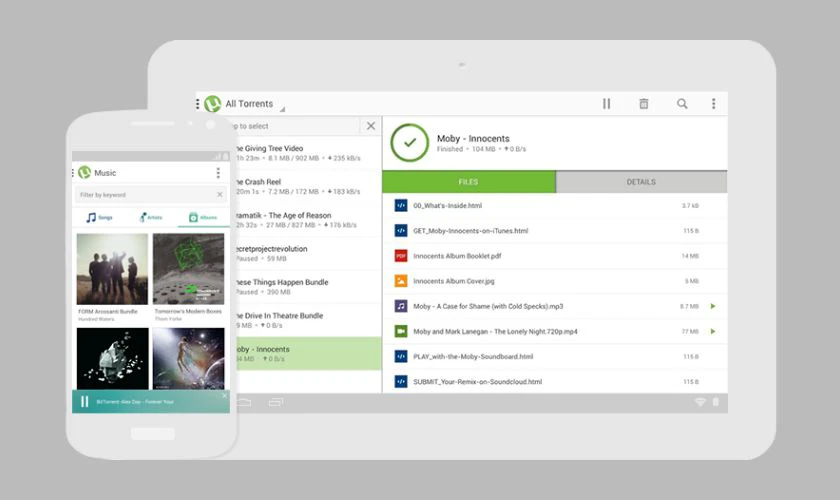Switch to the Songs tab on phone
840x500 pixels.
[99, 217]
